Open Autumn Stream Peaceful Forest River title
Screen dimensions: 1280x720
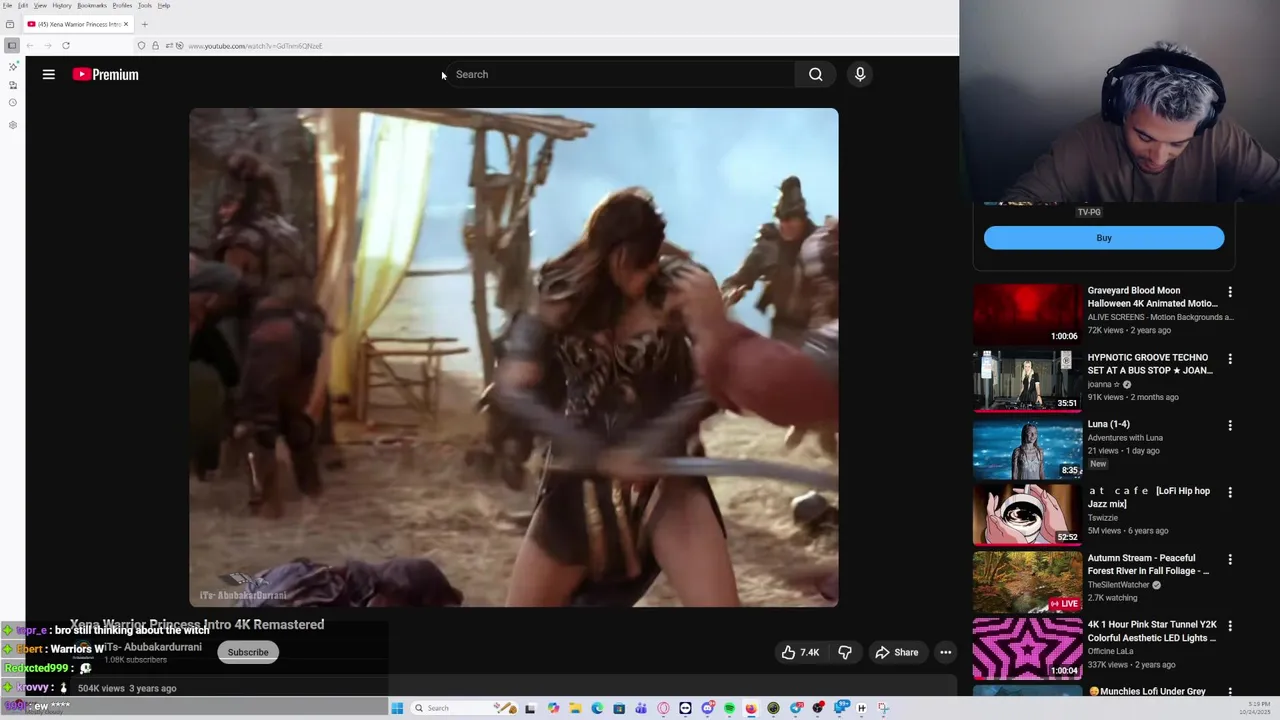click(1148, 564)
